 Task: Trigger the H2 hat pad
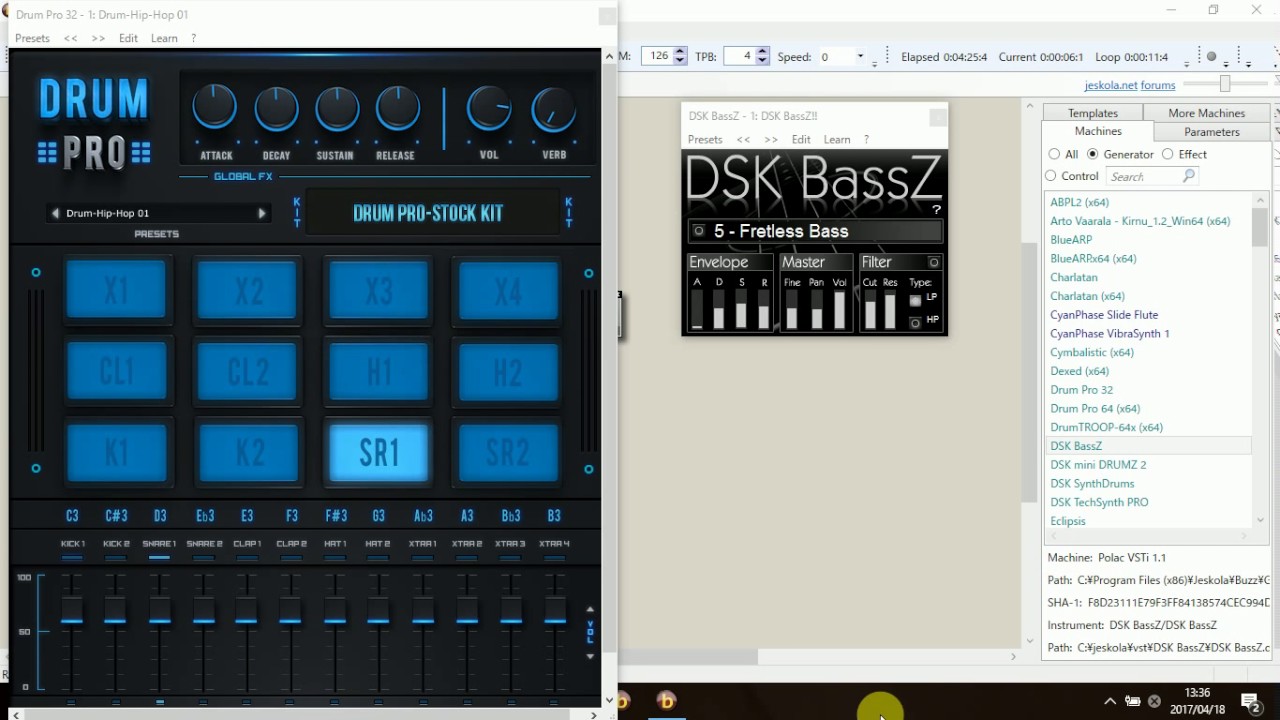point(508,372)
